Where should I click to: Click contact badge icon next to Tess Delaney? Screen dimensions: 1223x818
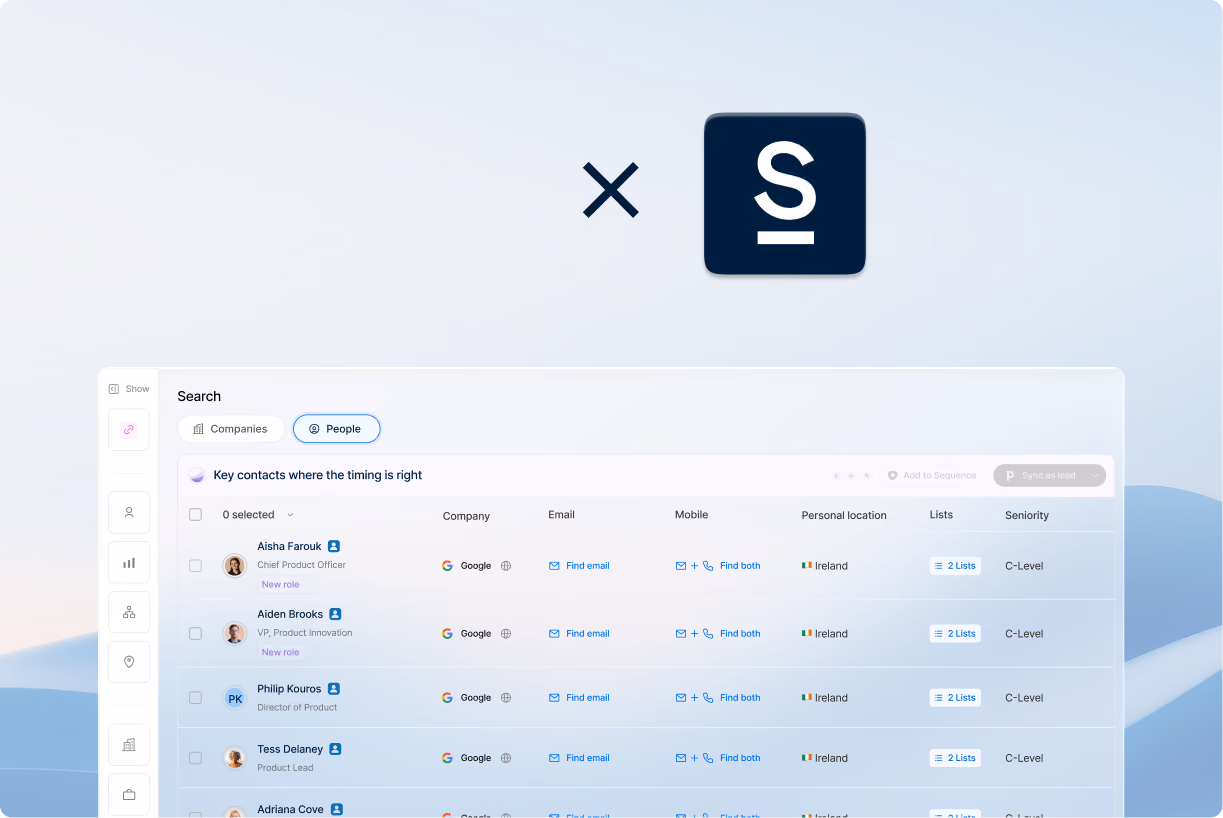[x=336, y=749]
